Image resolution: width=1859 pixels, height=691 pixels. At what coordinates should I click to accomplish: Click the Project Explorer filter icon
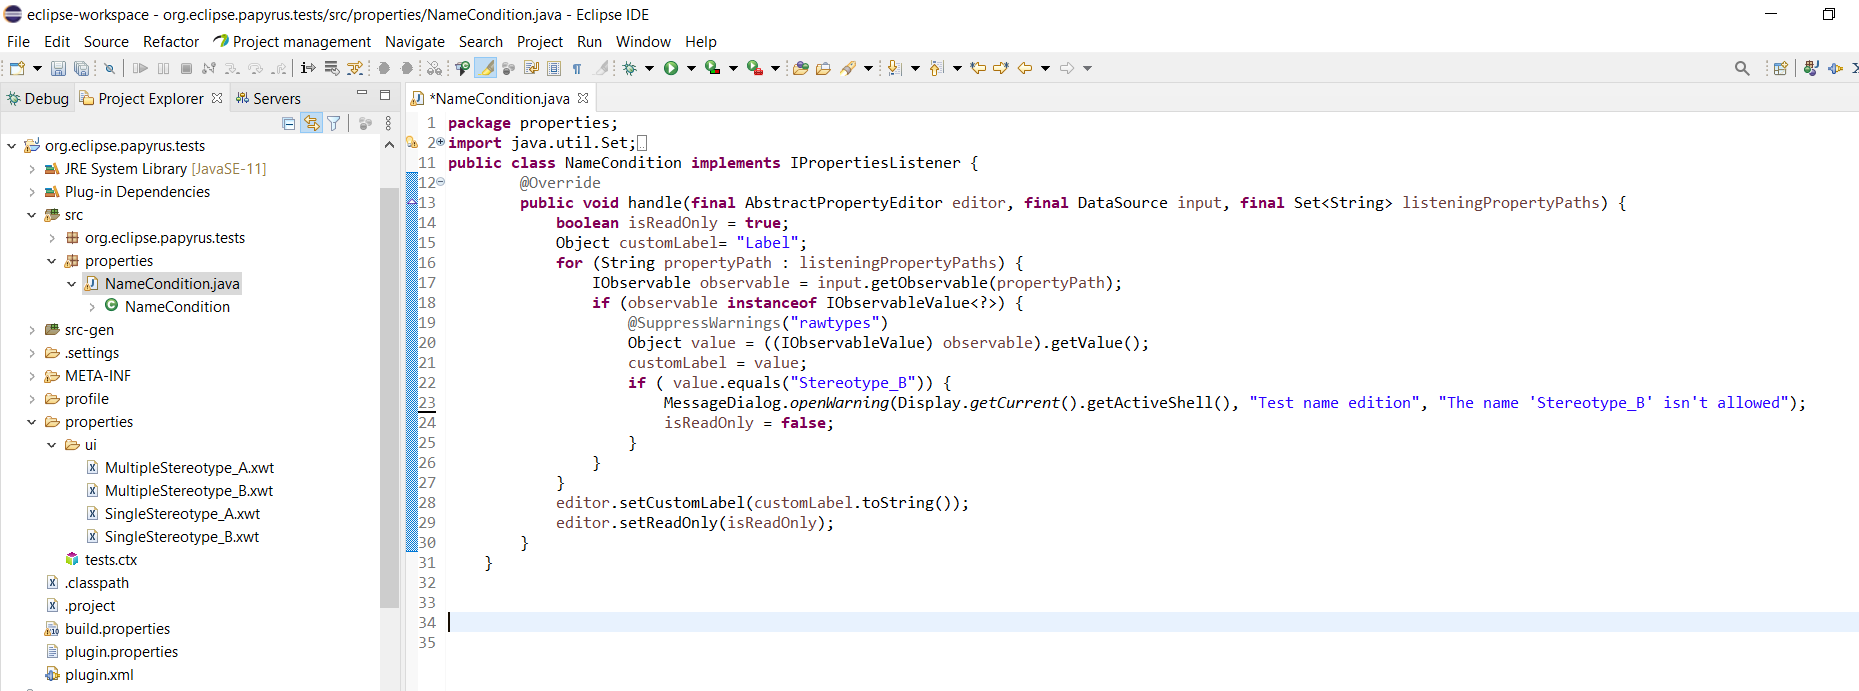coord(334,123)
